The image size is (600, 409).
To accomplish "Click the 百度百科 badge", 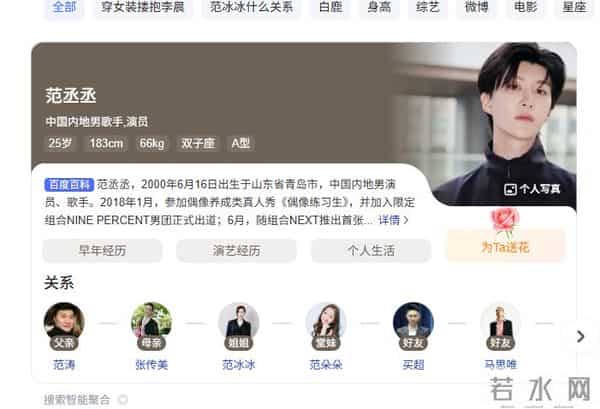I will click(x=69, y=185).
